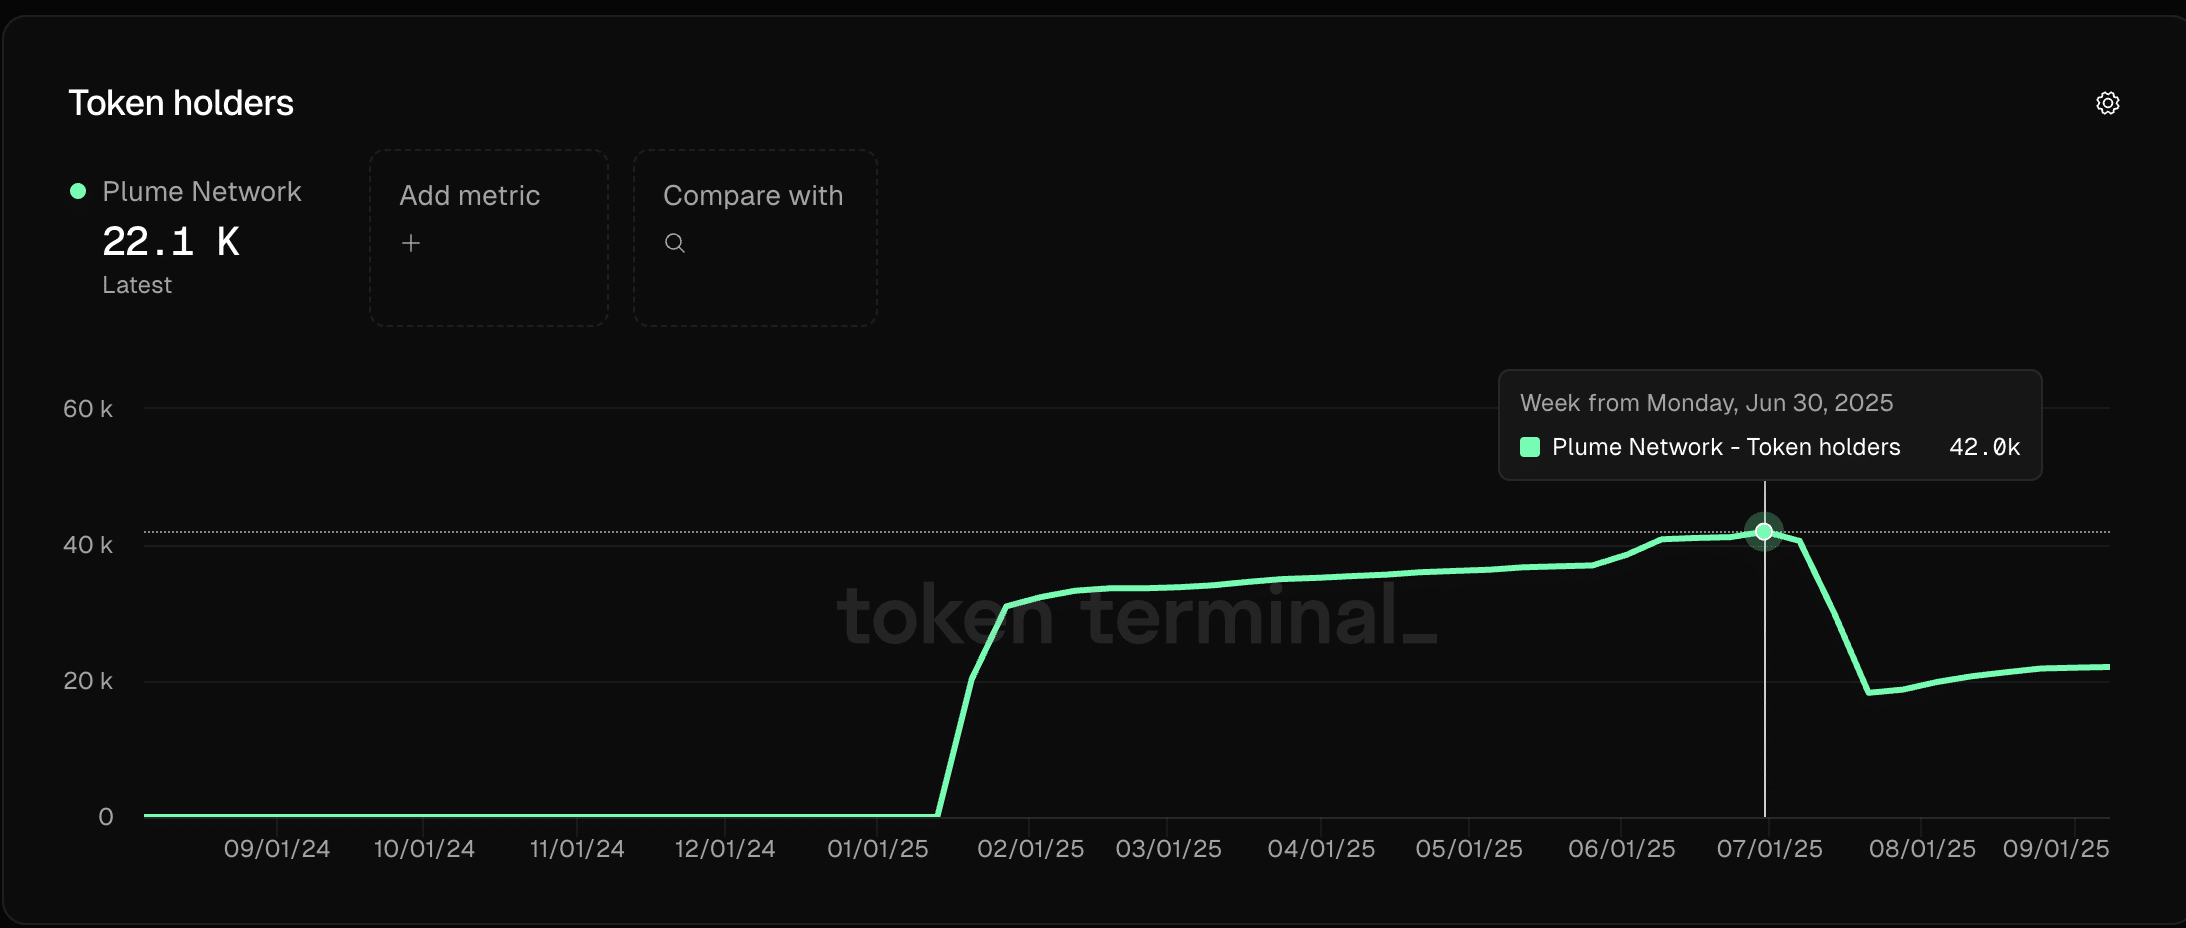
Task: Click the green square in the tooltip legend
Action: (x=1529, y=447)
